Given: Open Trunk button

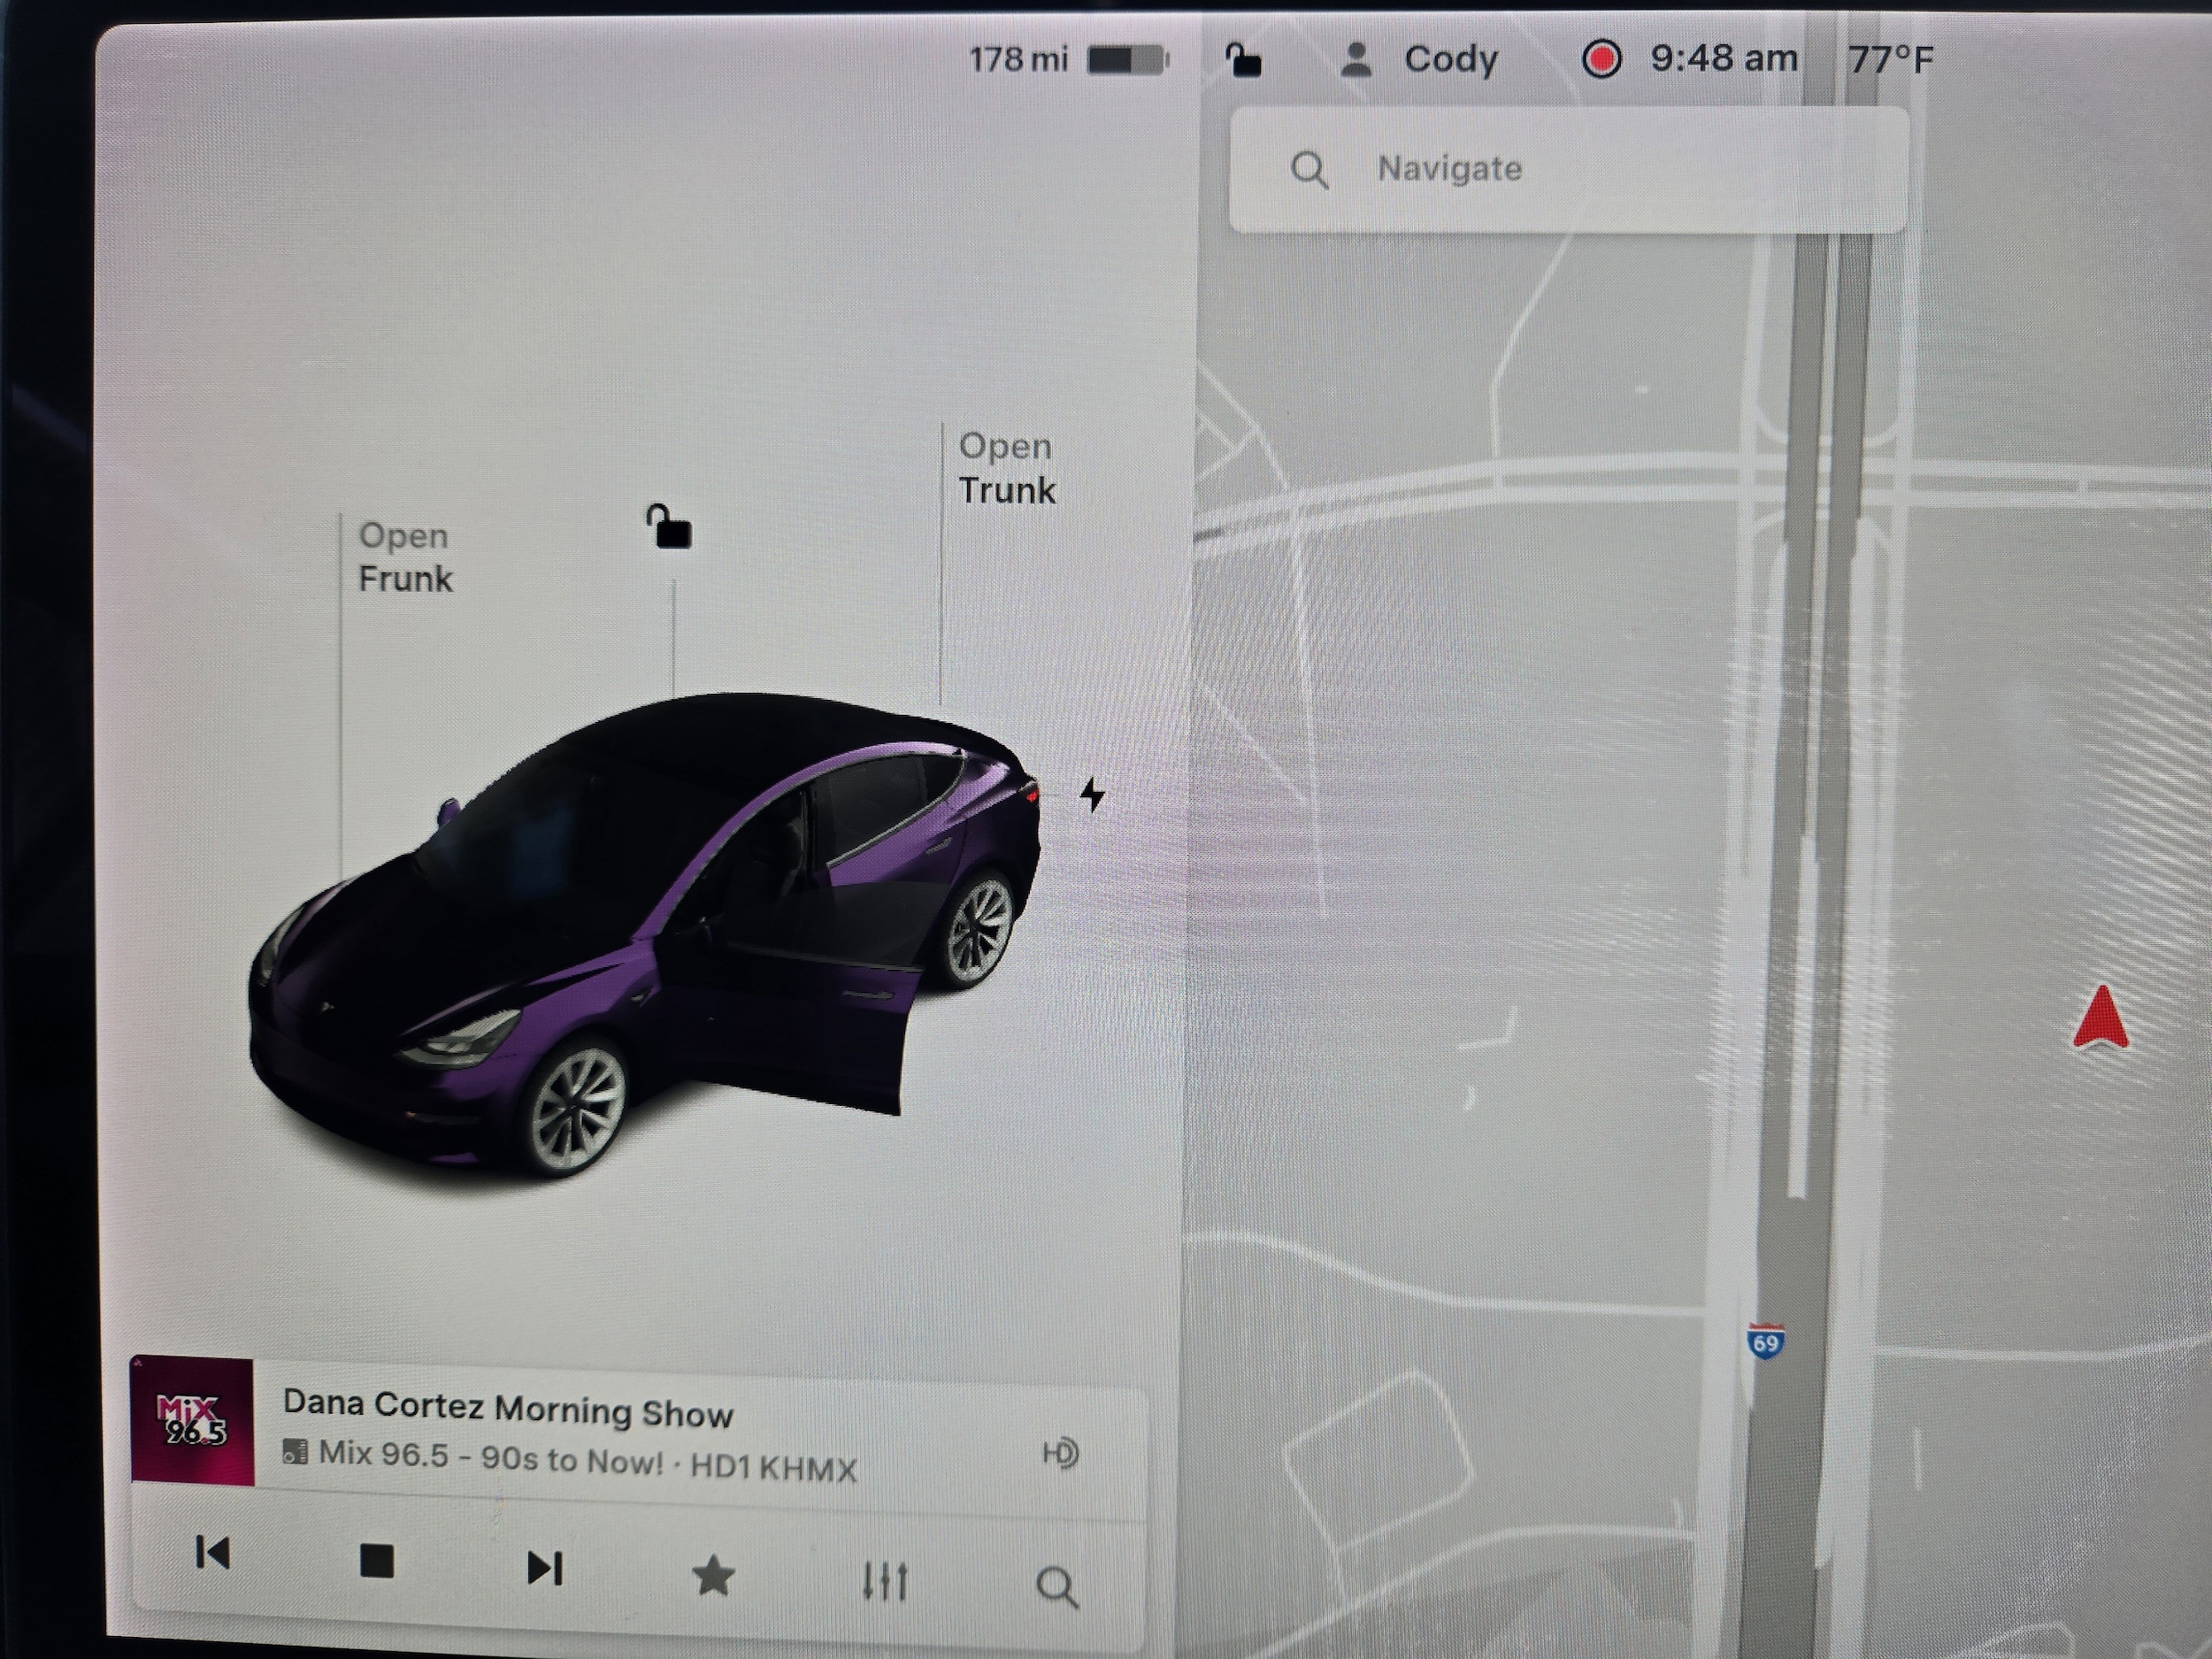Looking at the screenshot, I should click(x=1006, y=468).
